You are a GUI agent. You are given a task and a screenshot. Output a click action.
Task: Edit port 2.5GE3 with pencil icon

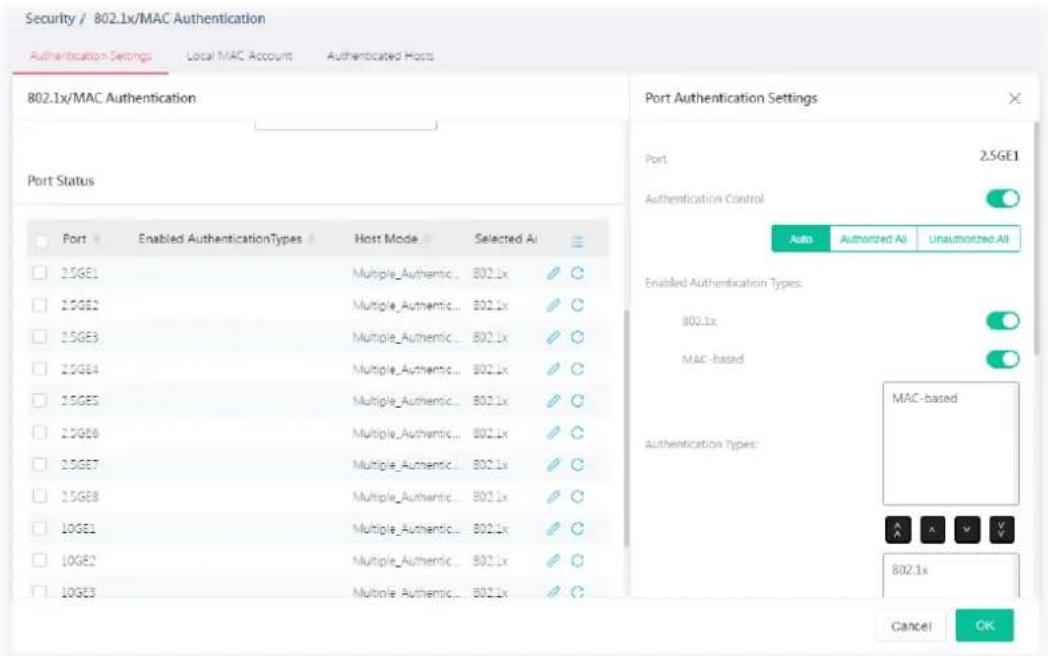click(x=553, y=337)
